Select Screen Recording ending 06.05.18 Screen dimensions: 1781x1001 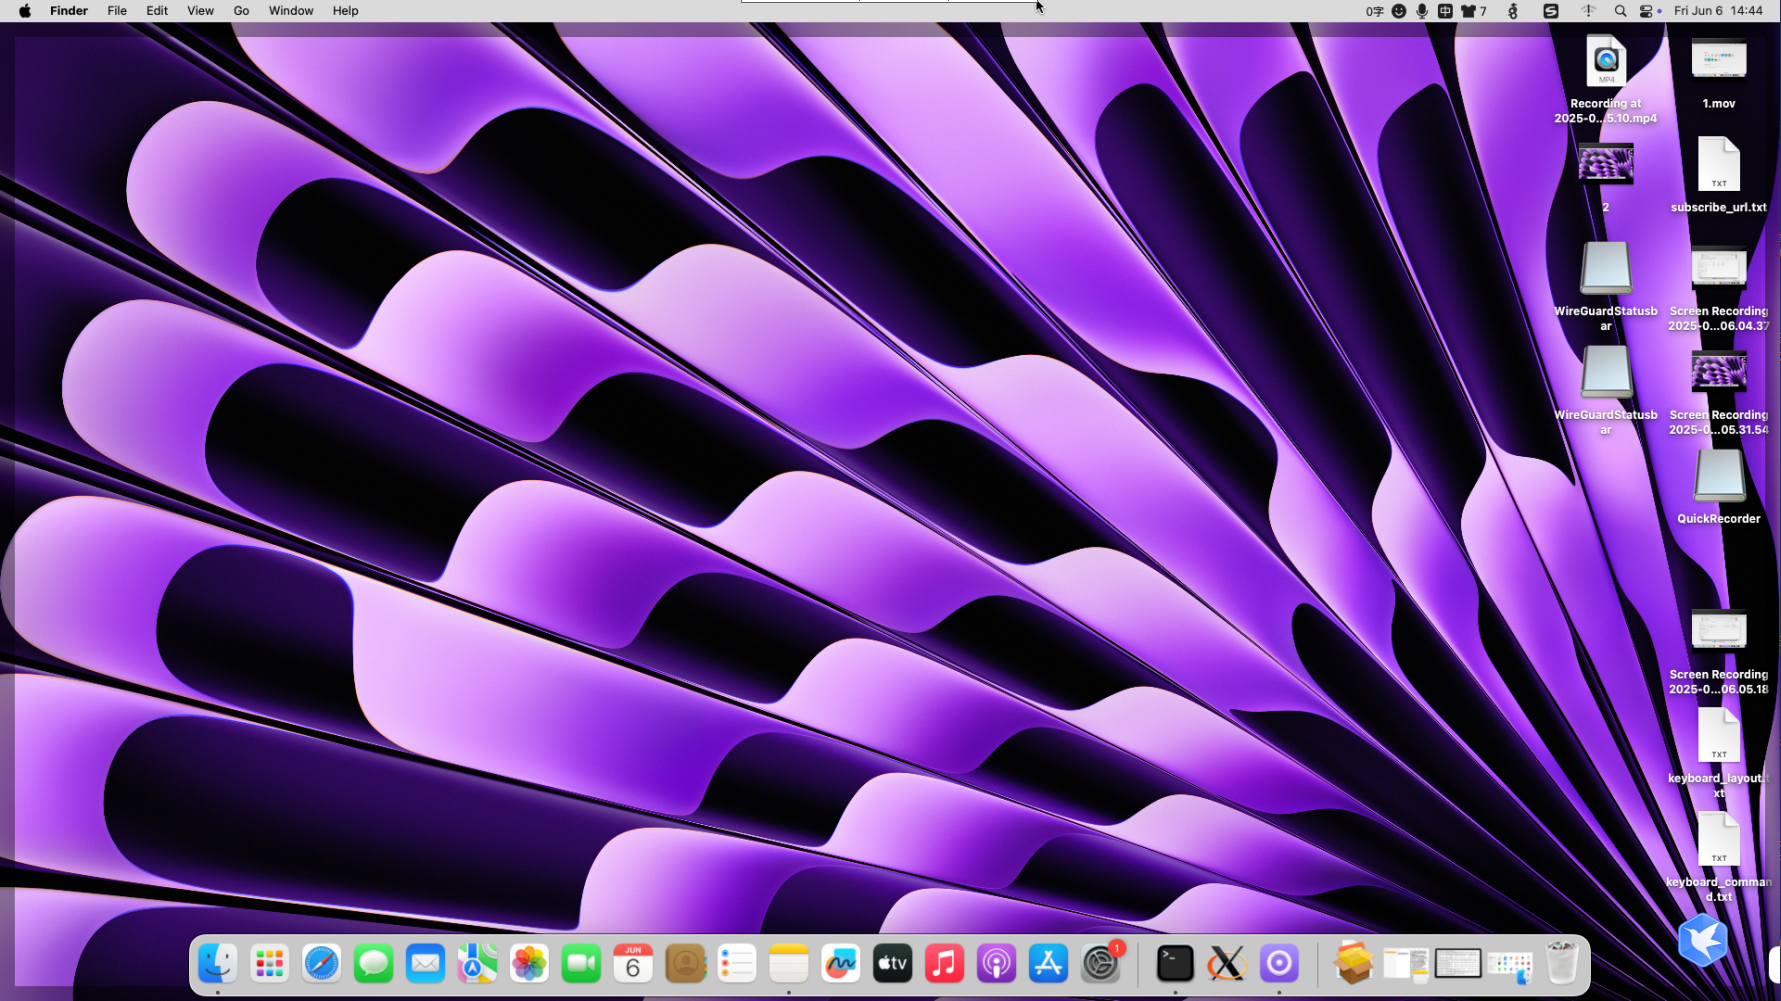coord(1719,653)
